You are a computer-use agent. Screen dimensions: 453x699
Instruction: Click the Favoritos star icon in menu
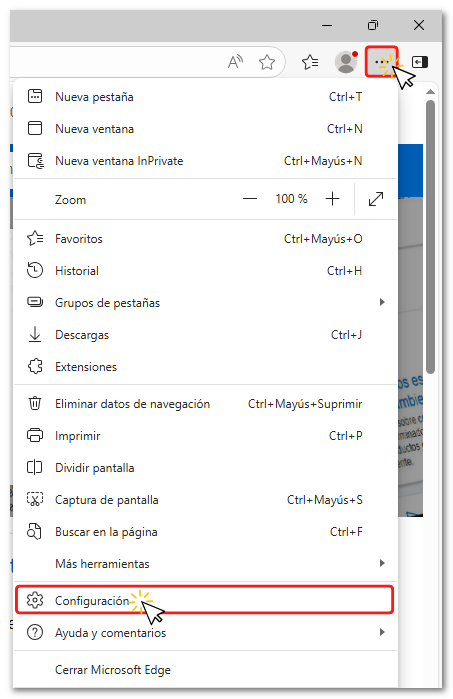[35, 238]
